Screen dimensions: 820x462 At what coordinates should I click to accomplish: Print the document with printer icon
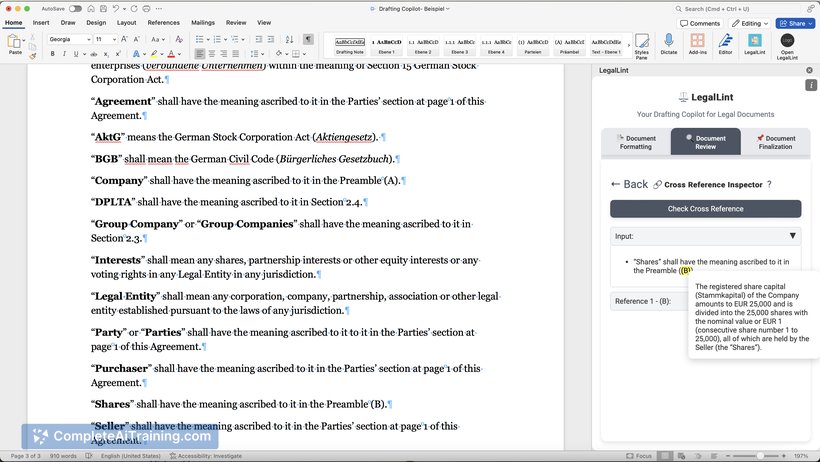click(146, 9)
